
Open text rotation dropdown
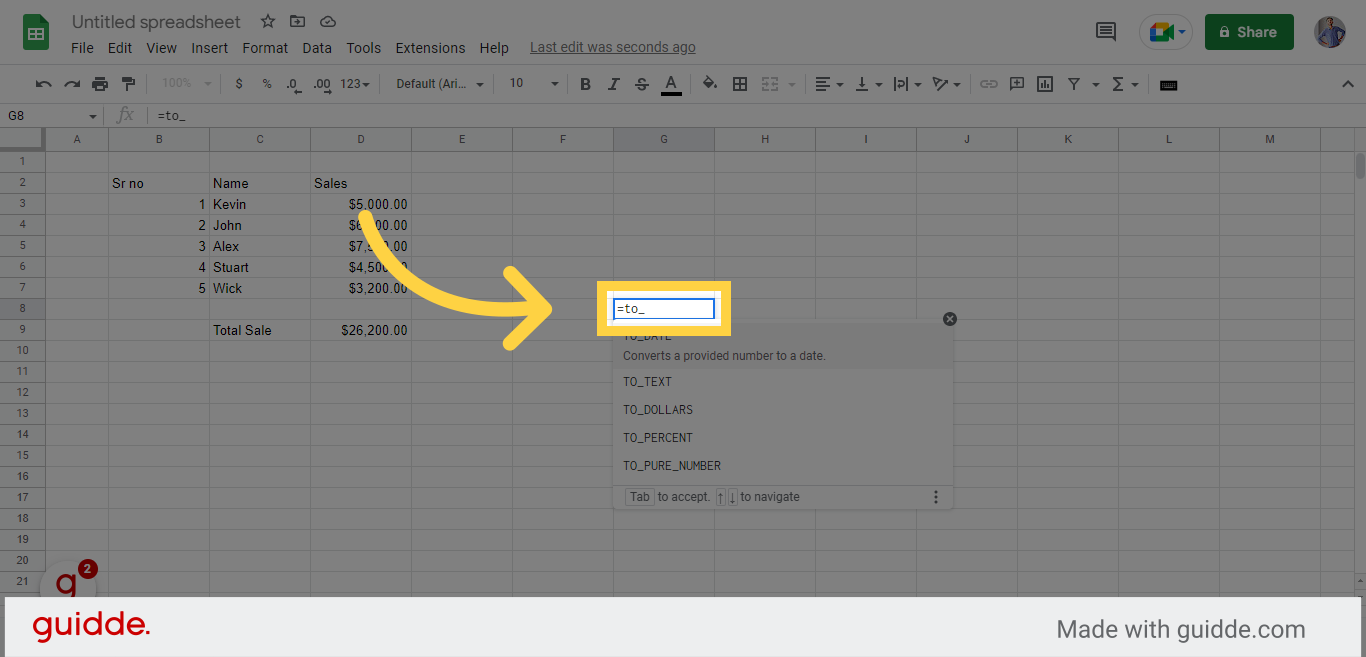pos(945,84)
